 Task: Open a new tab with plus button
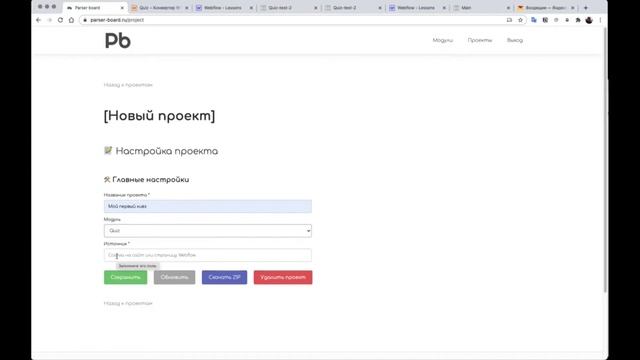[586, 8]
